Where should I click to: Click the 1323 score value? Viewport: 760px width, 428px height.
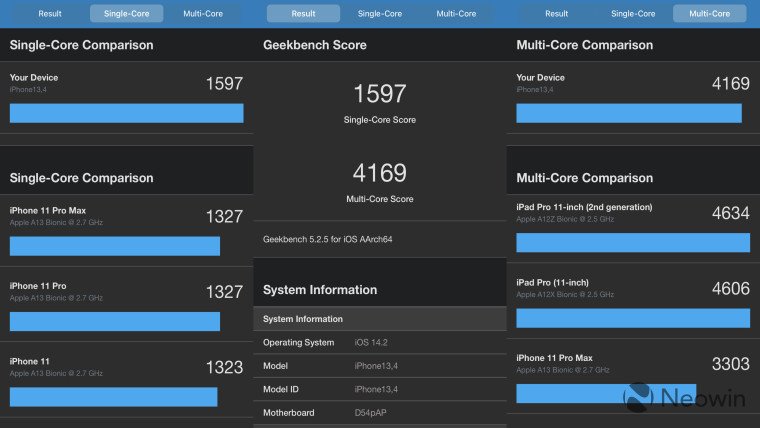point(224,367)
